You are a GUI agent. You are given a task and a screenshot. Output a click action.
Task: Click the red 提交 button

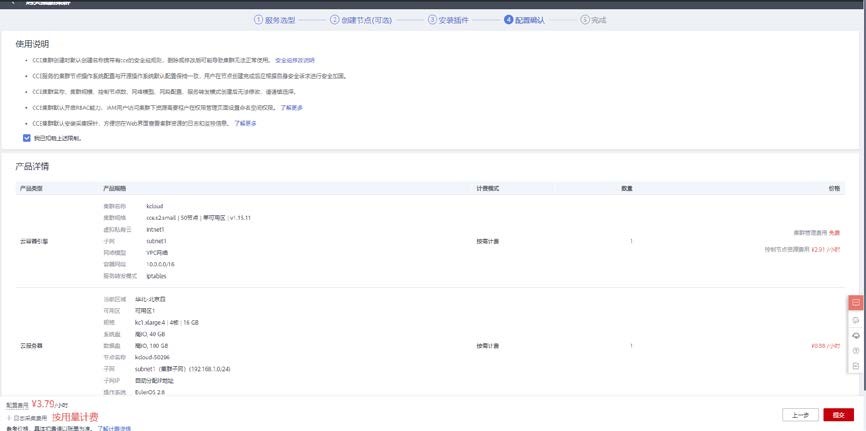(838, 415)
